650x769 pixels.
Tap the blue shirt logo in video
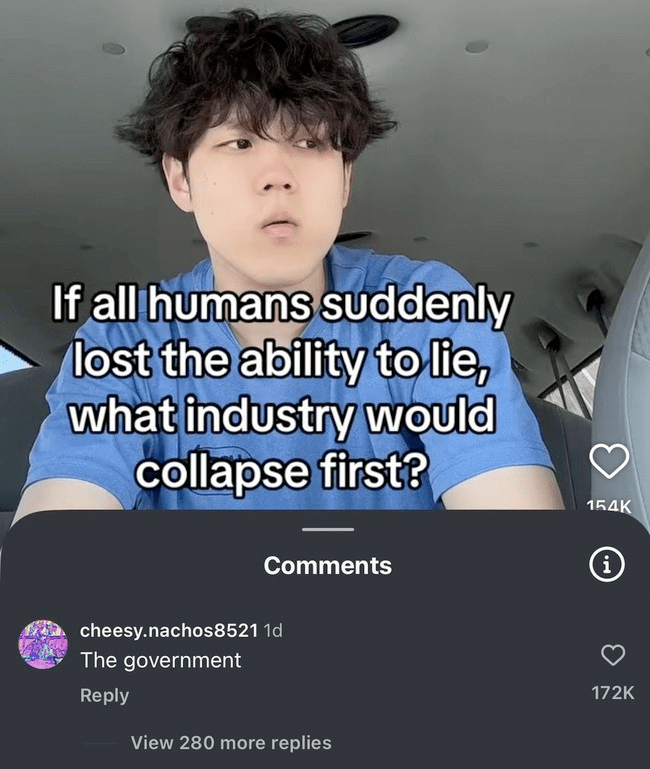coord(221,456)
